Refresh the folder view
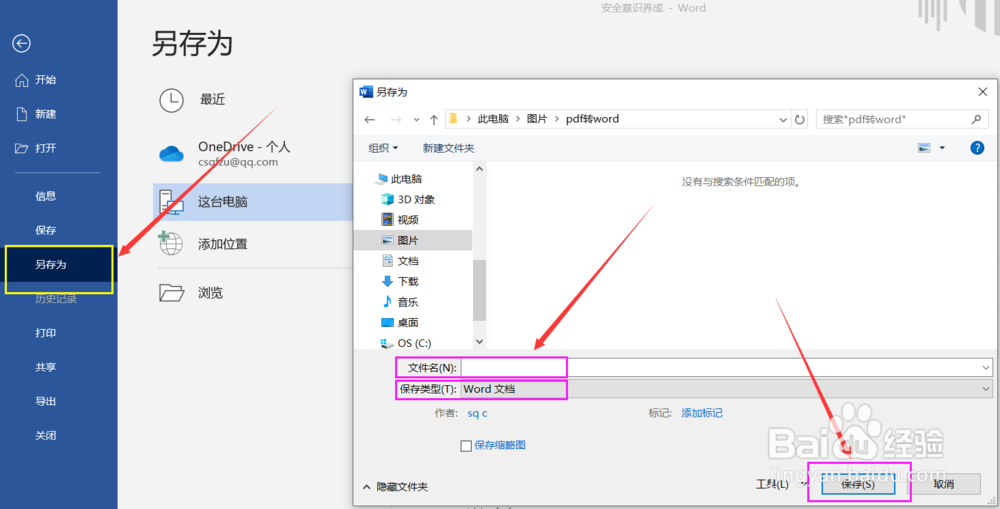Image resolution: width=1000 pixels, height=509 pixels. (799, 119)
